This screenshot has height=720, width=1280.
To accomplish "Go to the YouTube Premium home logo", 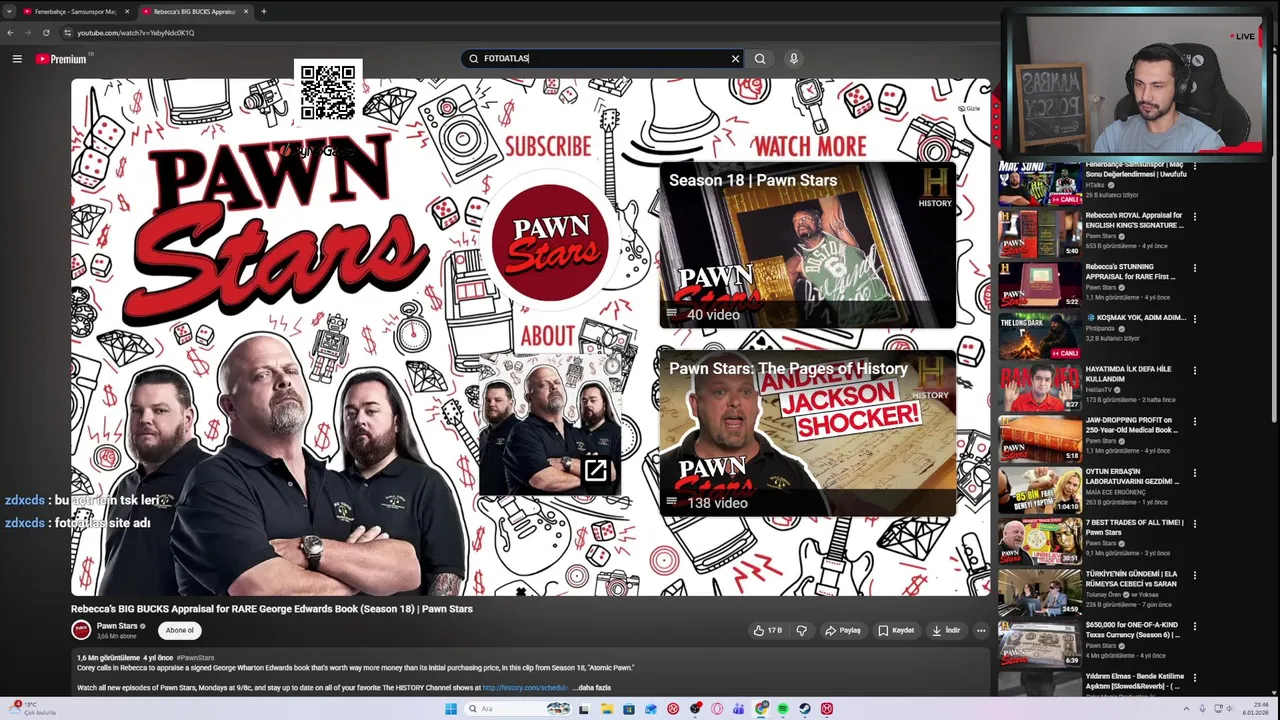I will [x=61, y=59].
